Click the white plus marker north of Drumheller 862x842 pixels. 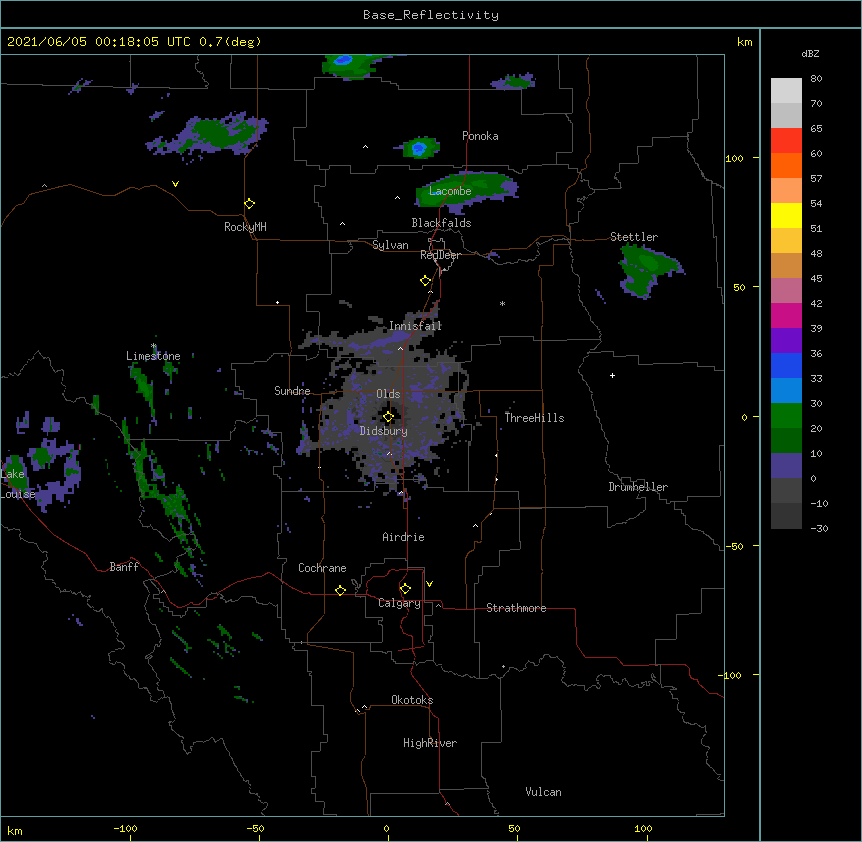tap(612, 375)
